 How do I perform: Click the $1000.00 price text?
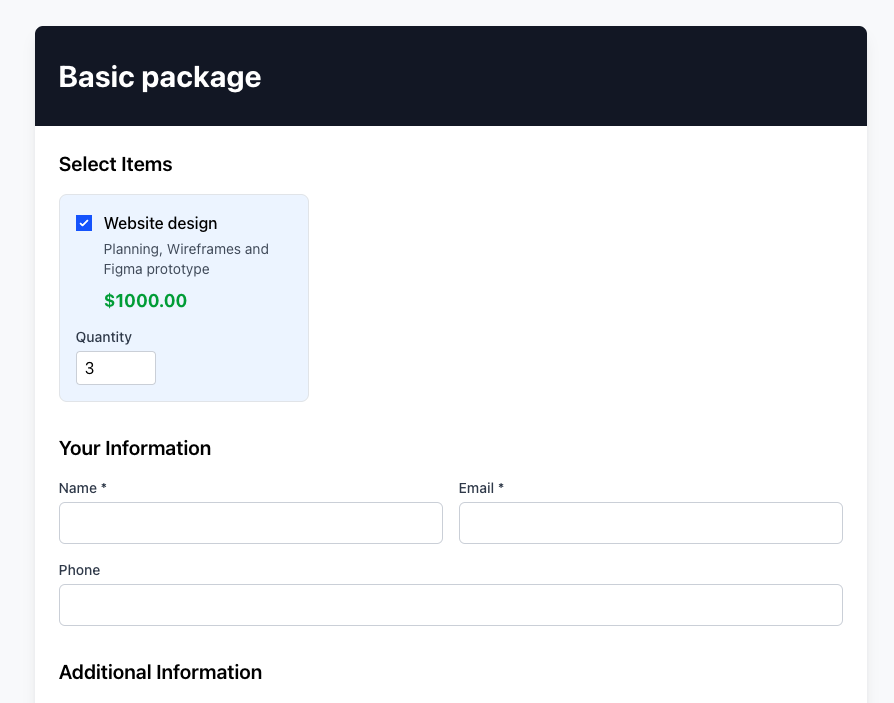coord(145,300)
